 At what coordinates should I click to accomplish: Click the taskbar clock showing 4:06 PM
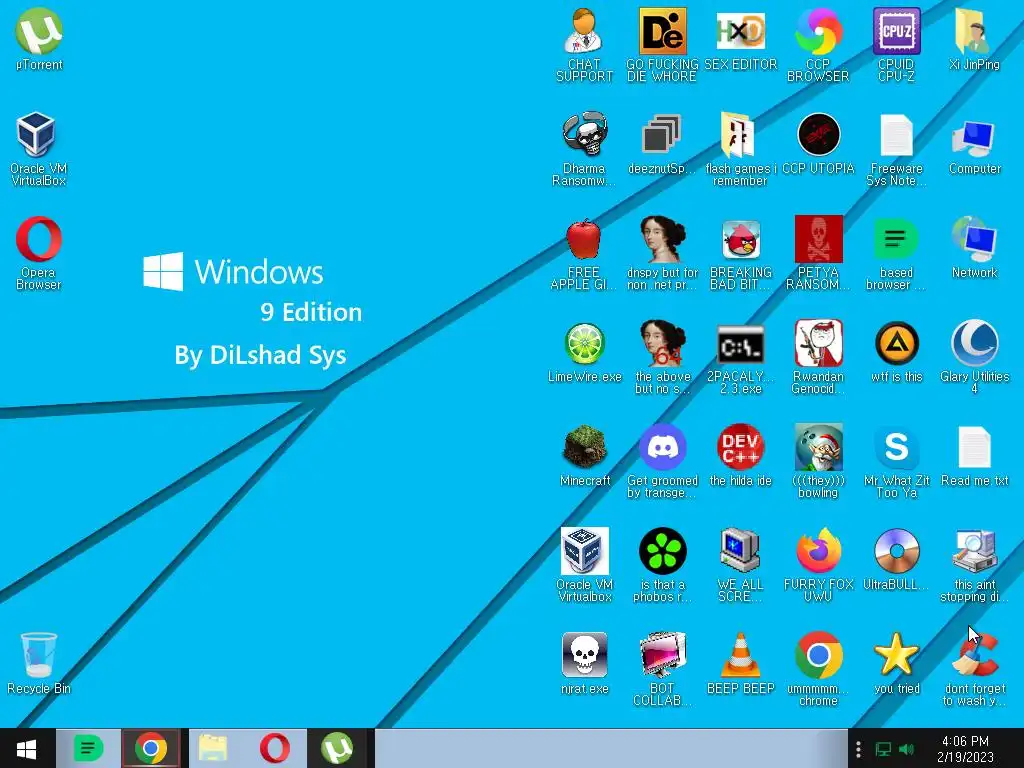tap(965, 749)
